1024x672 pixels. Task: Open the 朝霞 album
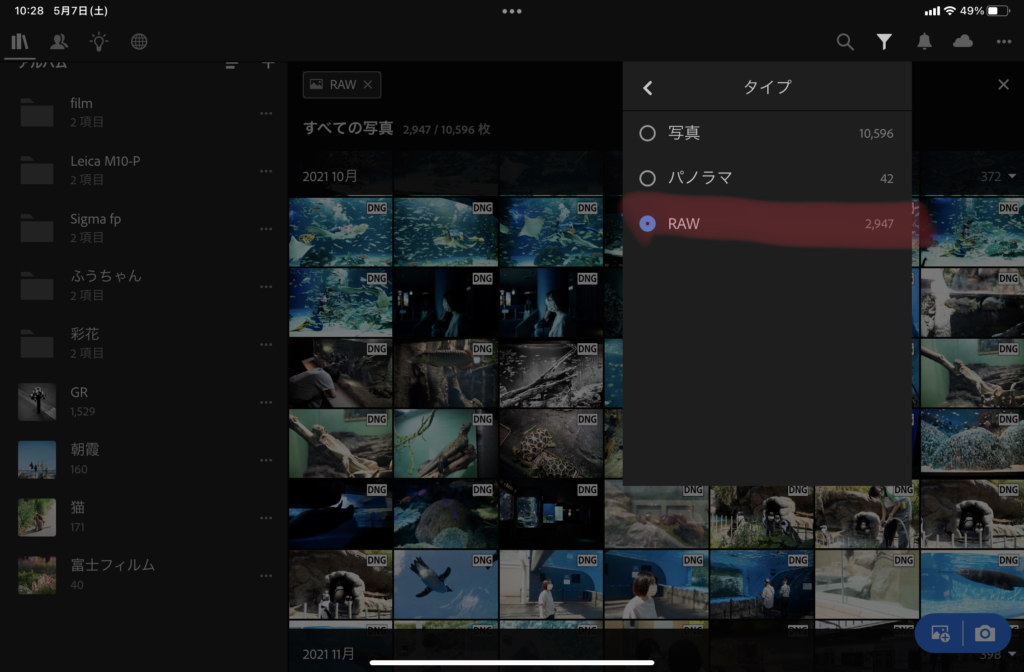pos(144,459)
